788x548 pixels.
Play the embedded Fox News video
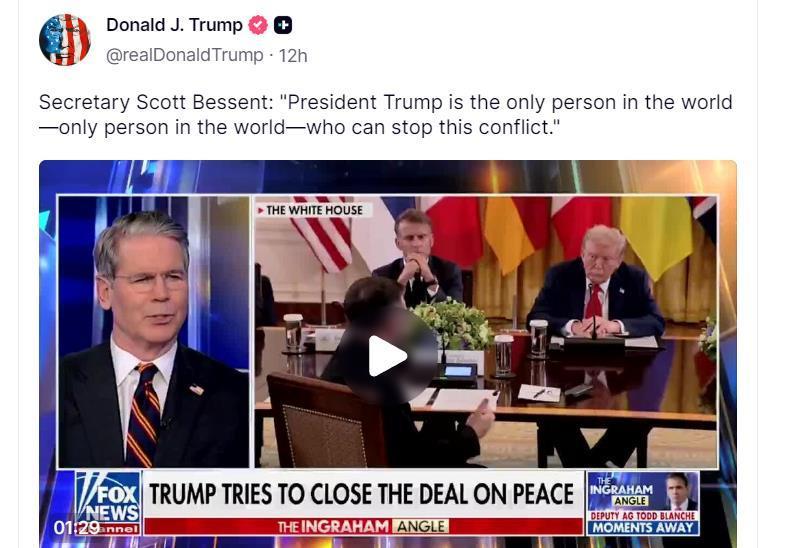tap(387, 356)
